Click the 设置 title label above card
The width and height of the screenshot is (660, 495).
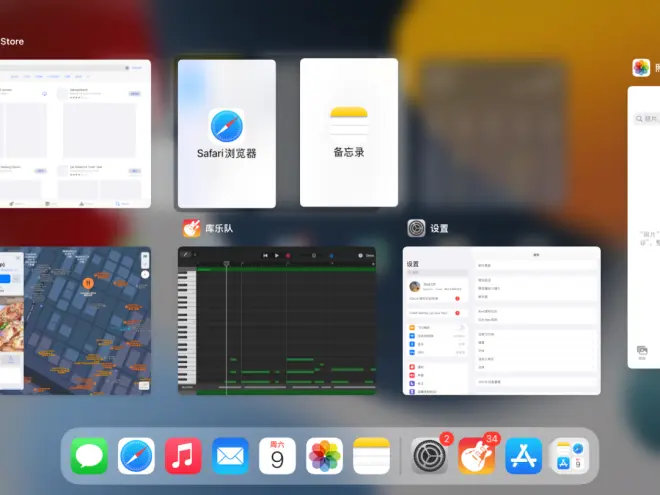click(439, 228)
